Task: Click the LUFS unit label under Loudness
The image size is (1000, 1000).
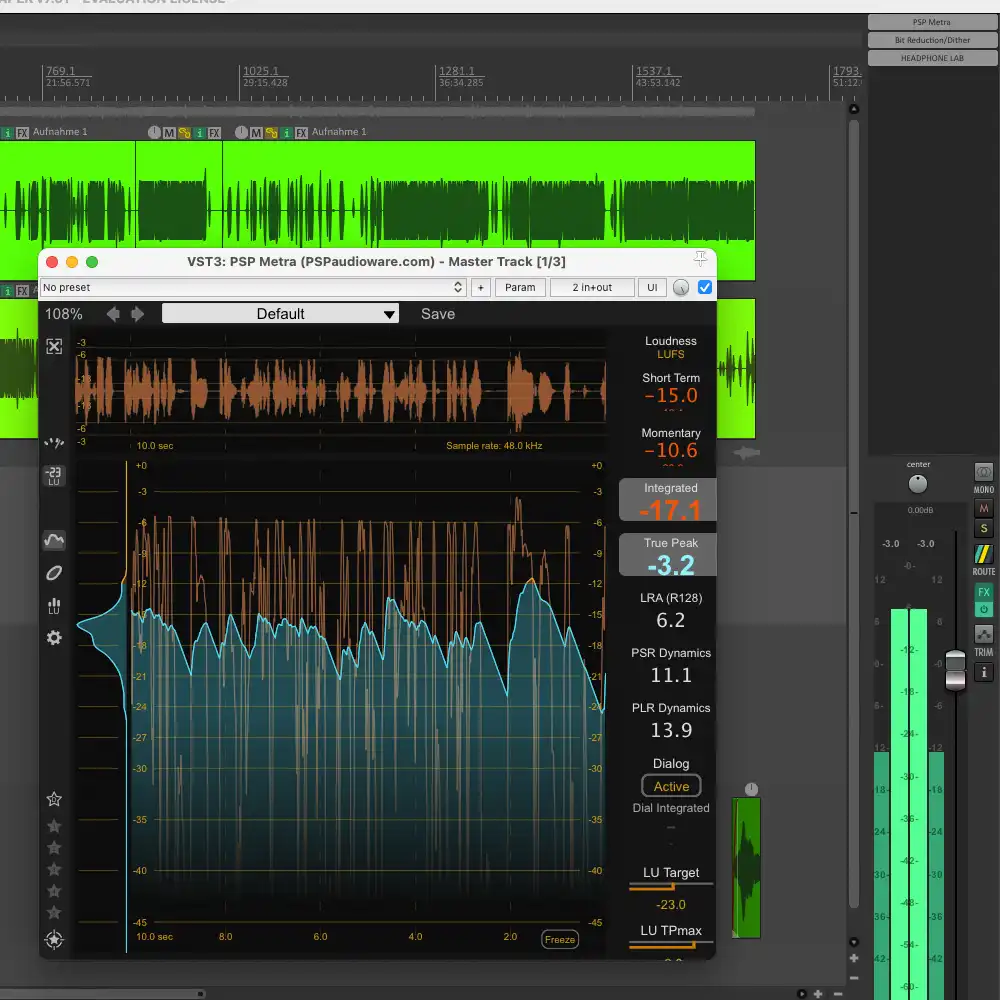Action: pos(671,354)
